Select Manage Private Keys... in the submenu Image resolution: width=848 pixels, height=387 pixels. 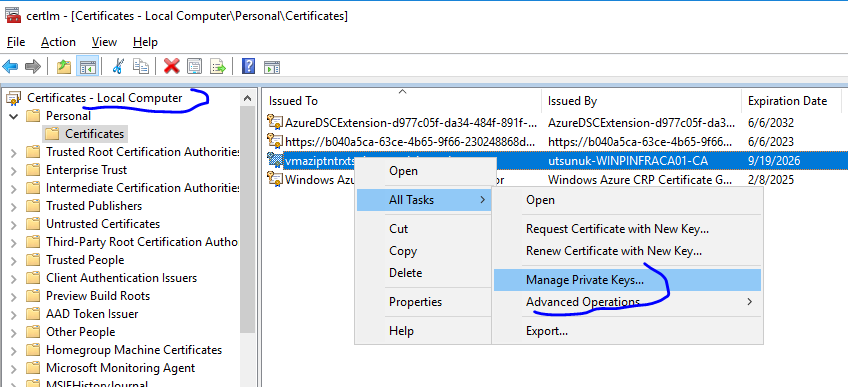[x=627, y=280]
